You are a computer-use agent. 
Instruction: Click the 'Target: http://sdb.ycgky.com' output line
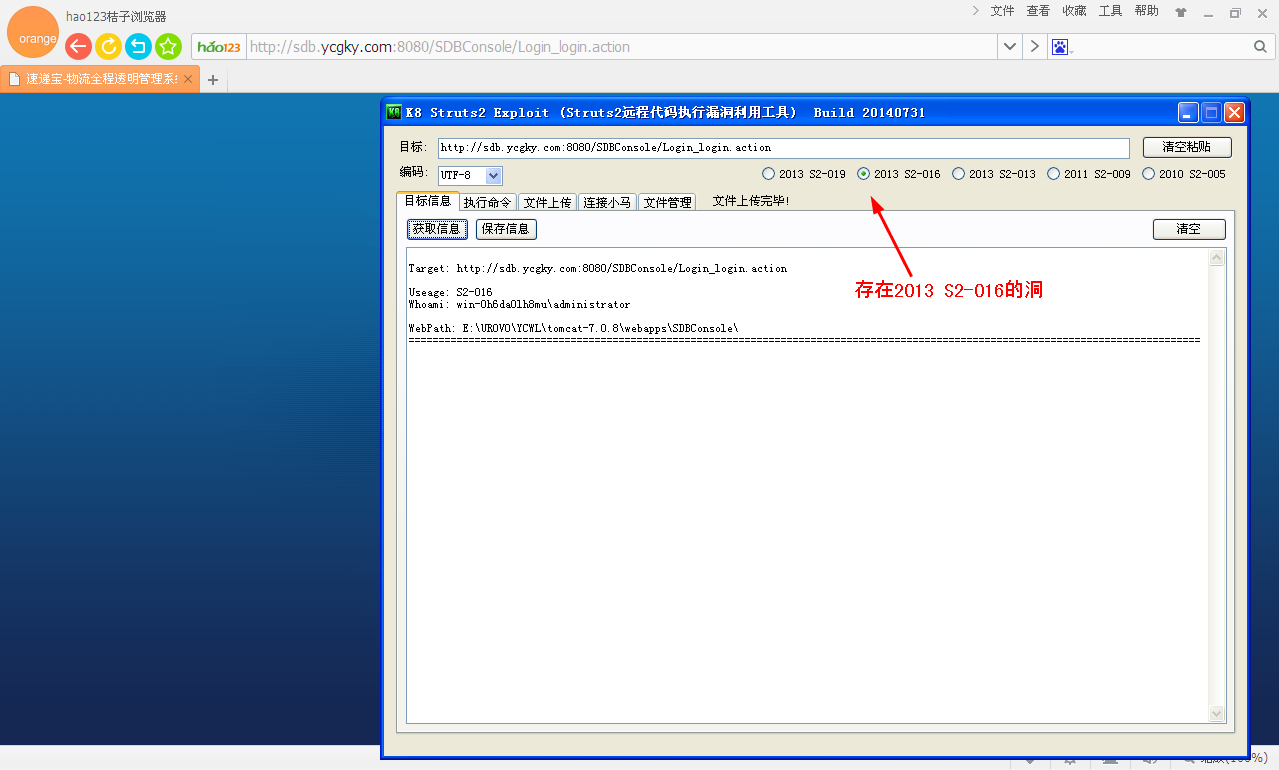(x=597, y=268)
